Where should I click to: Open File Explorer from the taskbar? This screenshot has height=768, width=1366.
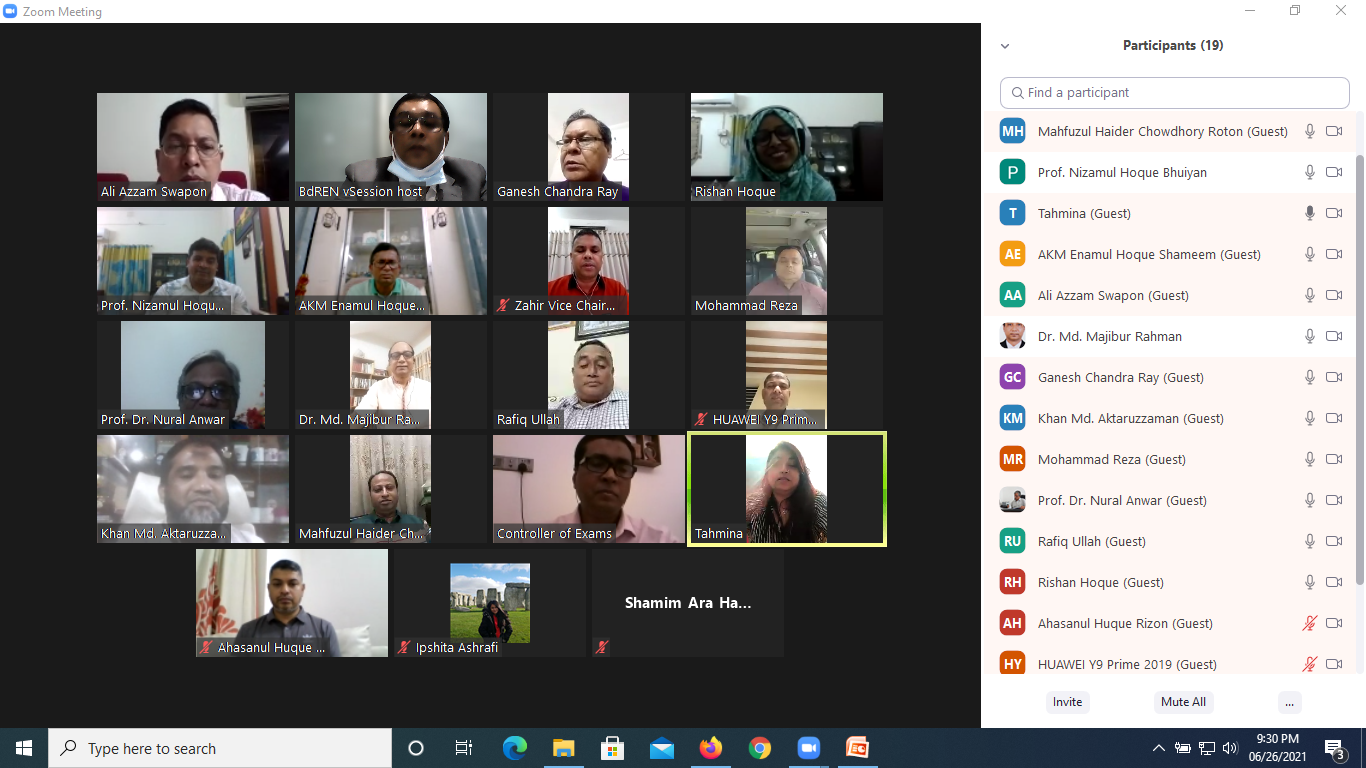pos(564,748)
